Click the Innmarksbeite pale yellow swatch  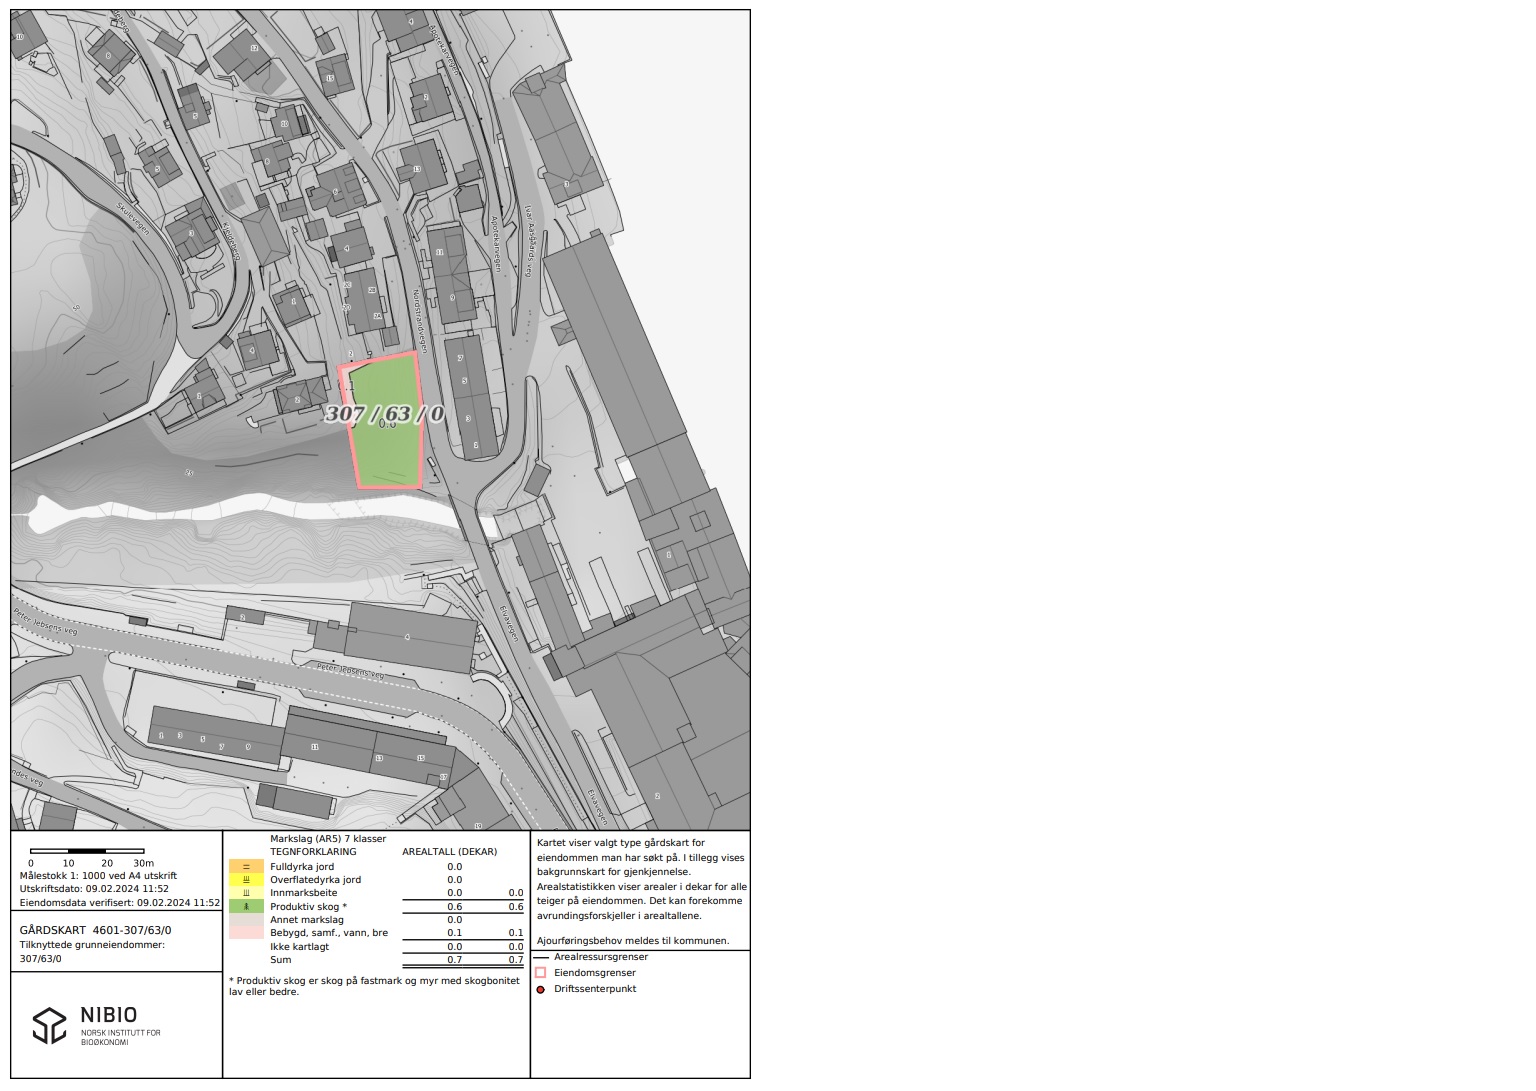[246, 893]
